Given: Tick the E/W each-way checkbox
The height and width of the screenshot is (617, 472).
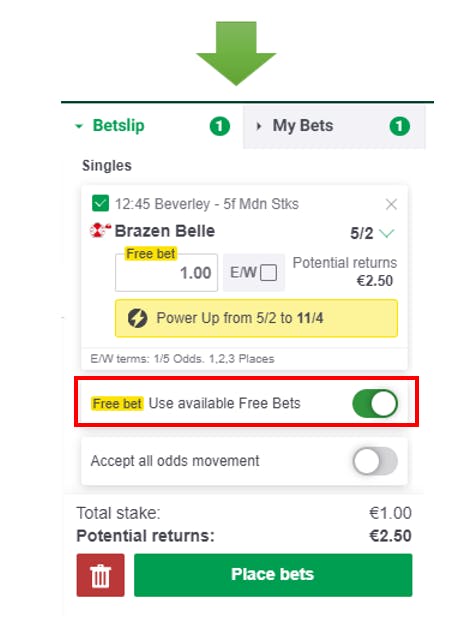Looking at the screenshot, I should 268,272.
